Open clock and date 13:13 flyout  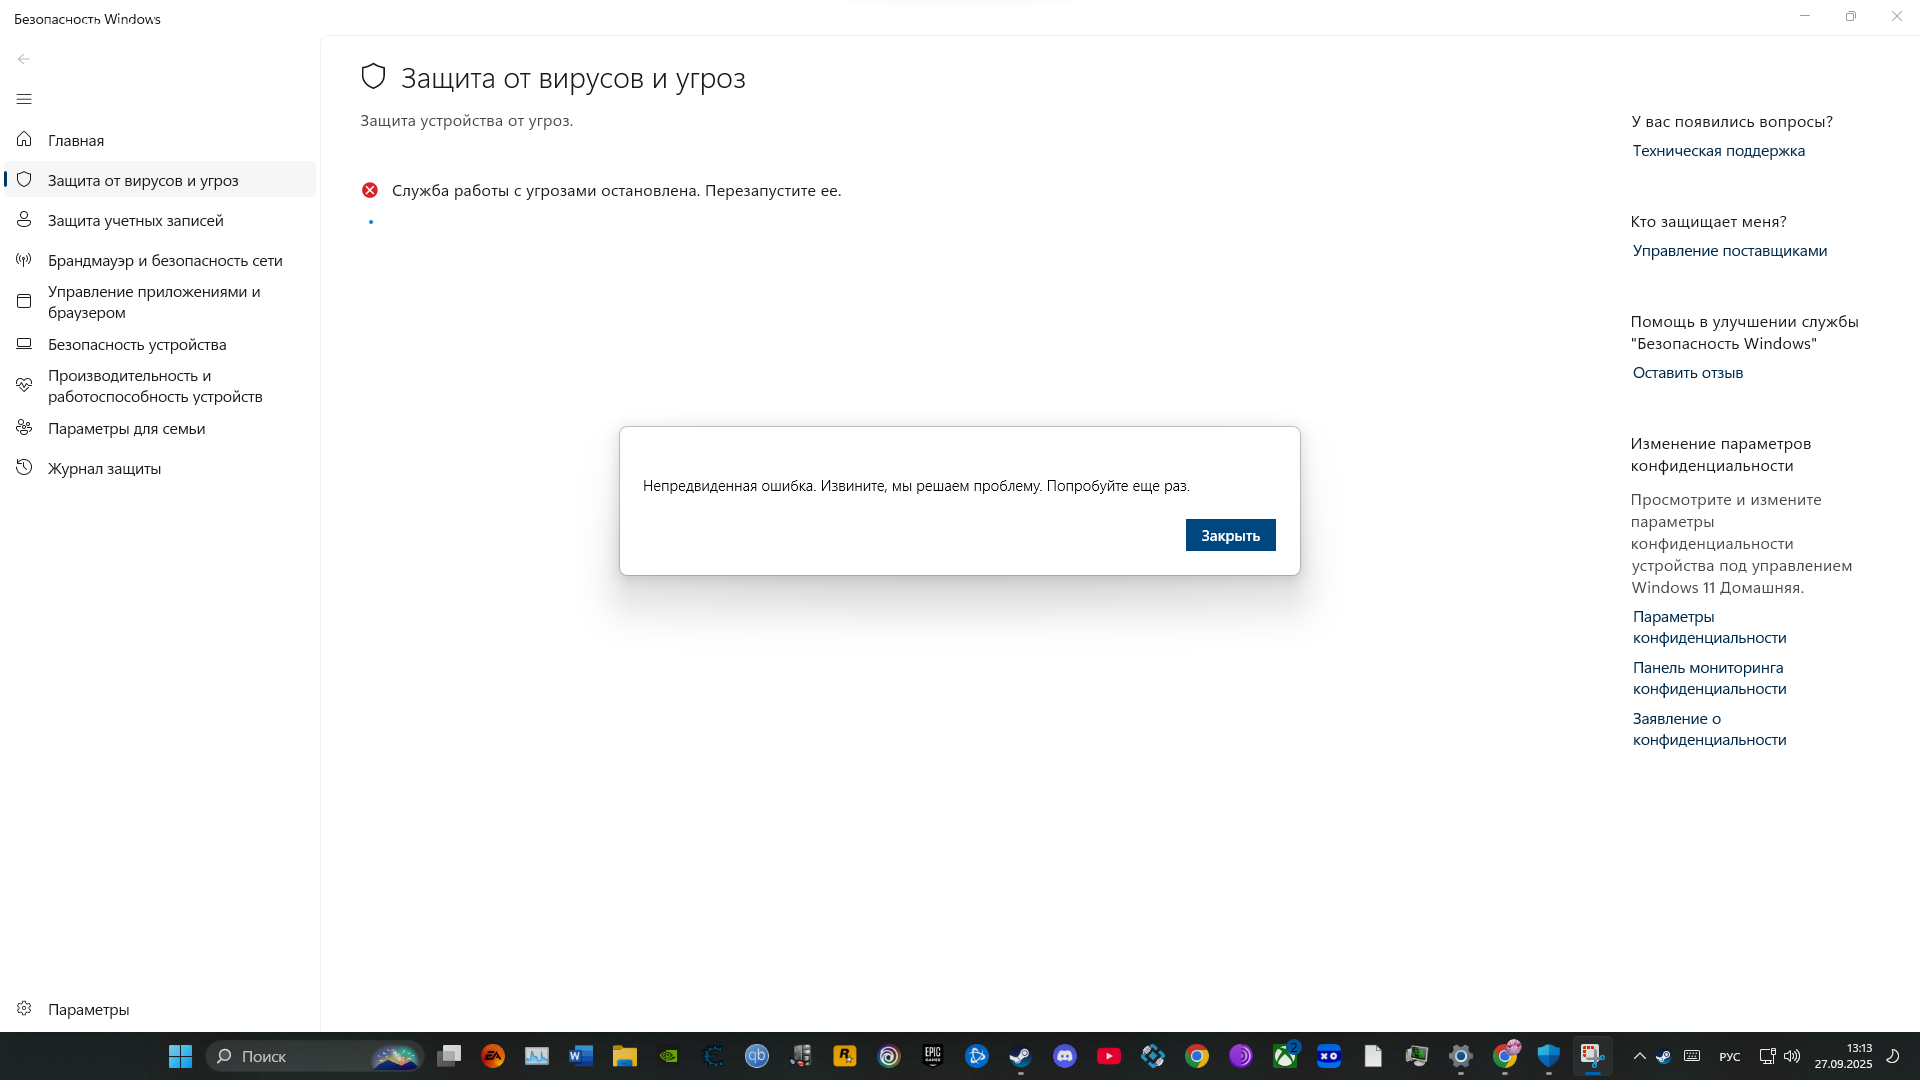click(x=1843, y=1056)
